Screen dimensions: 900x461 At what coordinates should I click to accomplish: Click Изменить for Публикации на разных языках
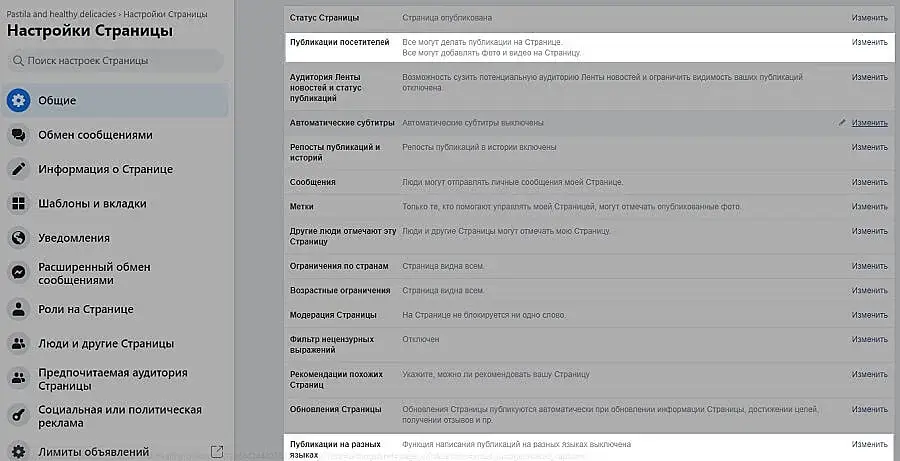point(869,444)
